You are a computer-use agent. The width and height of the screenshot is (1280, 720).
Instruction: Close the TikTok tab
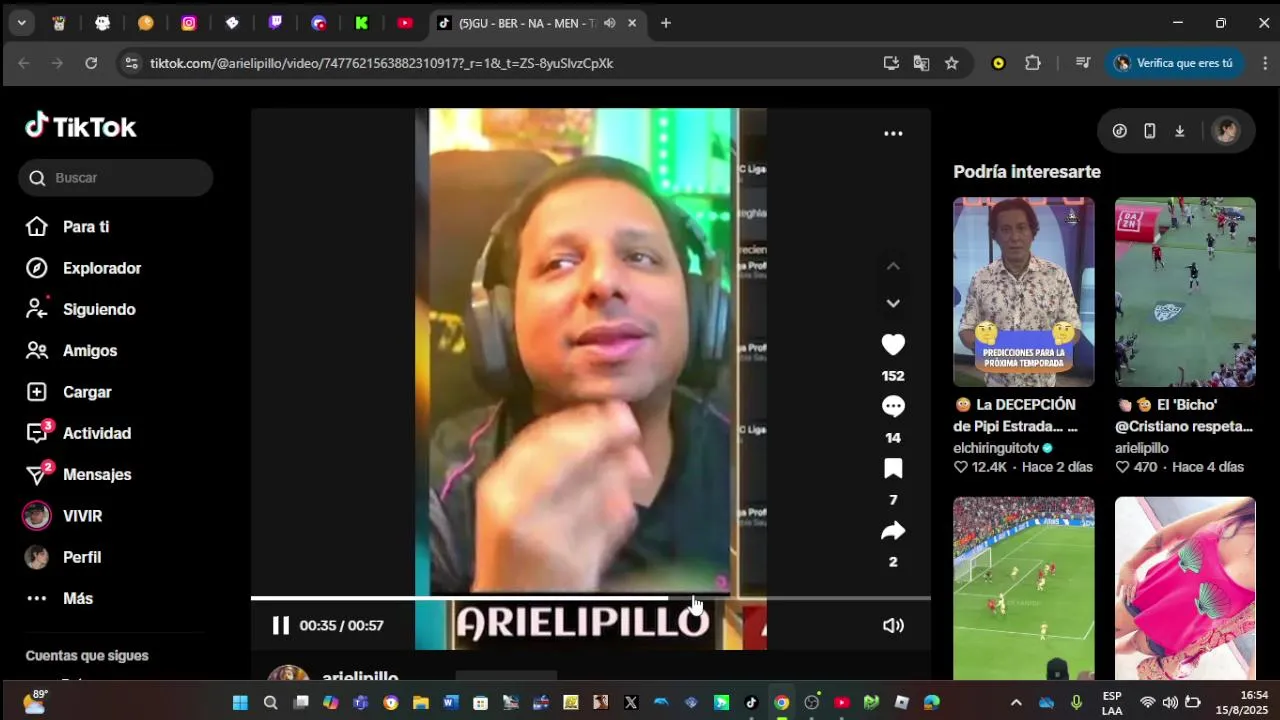632,23
